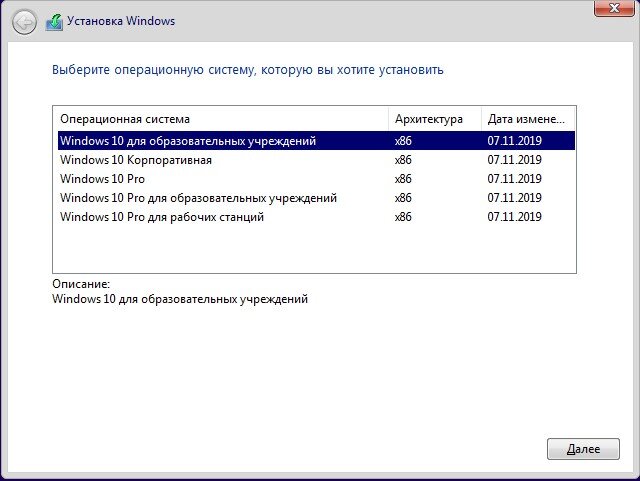Click the Windows Setup icon in title bar
This screenshot has height=481, width=640.
coord(54,22)
